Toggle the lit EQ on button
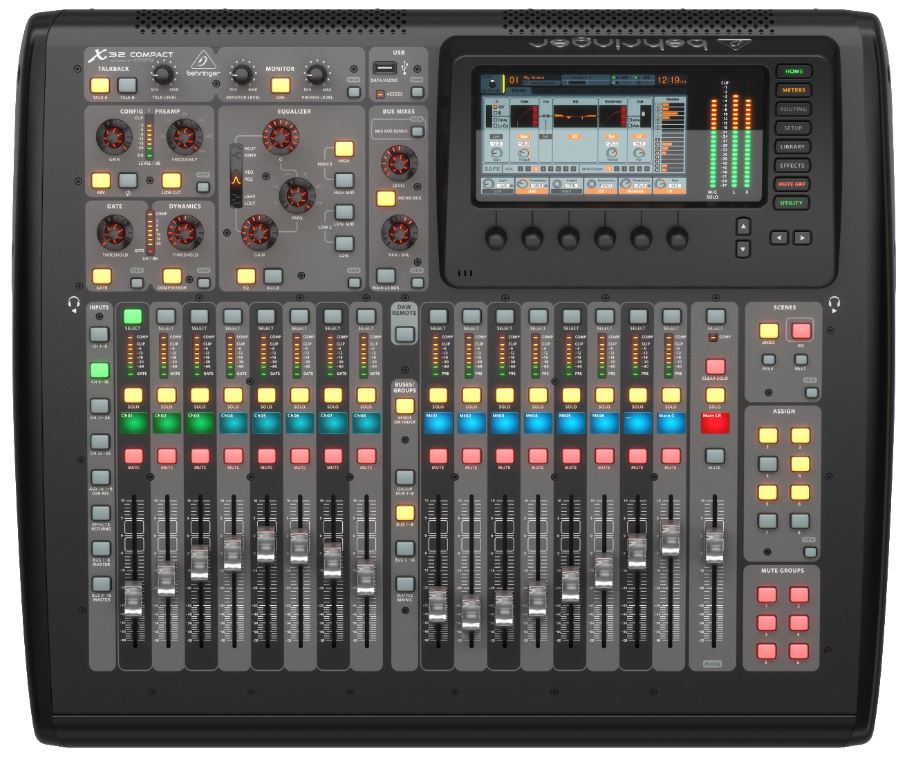The image size is (911, 760). click(x=246, y=275)
